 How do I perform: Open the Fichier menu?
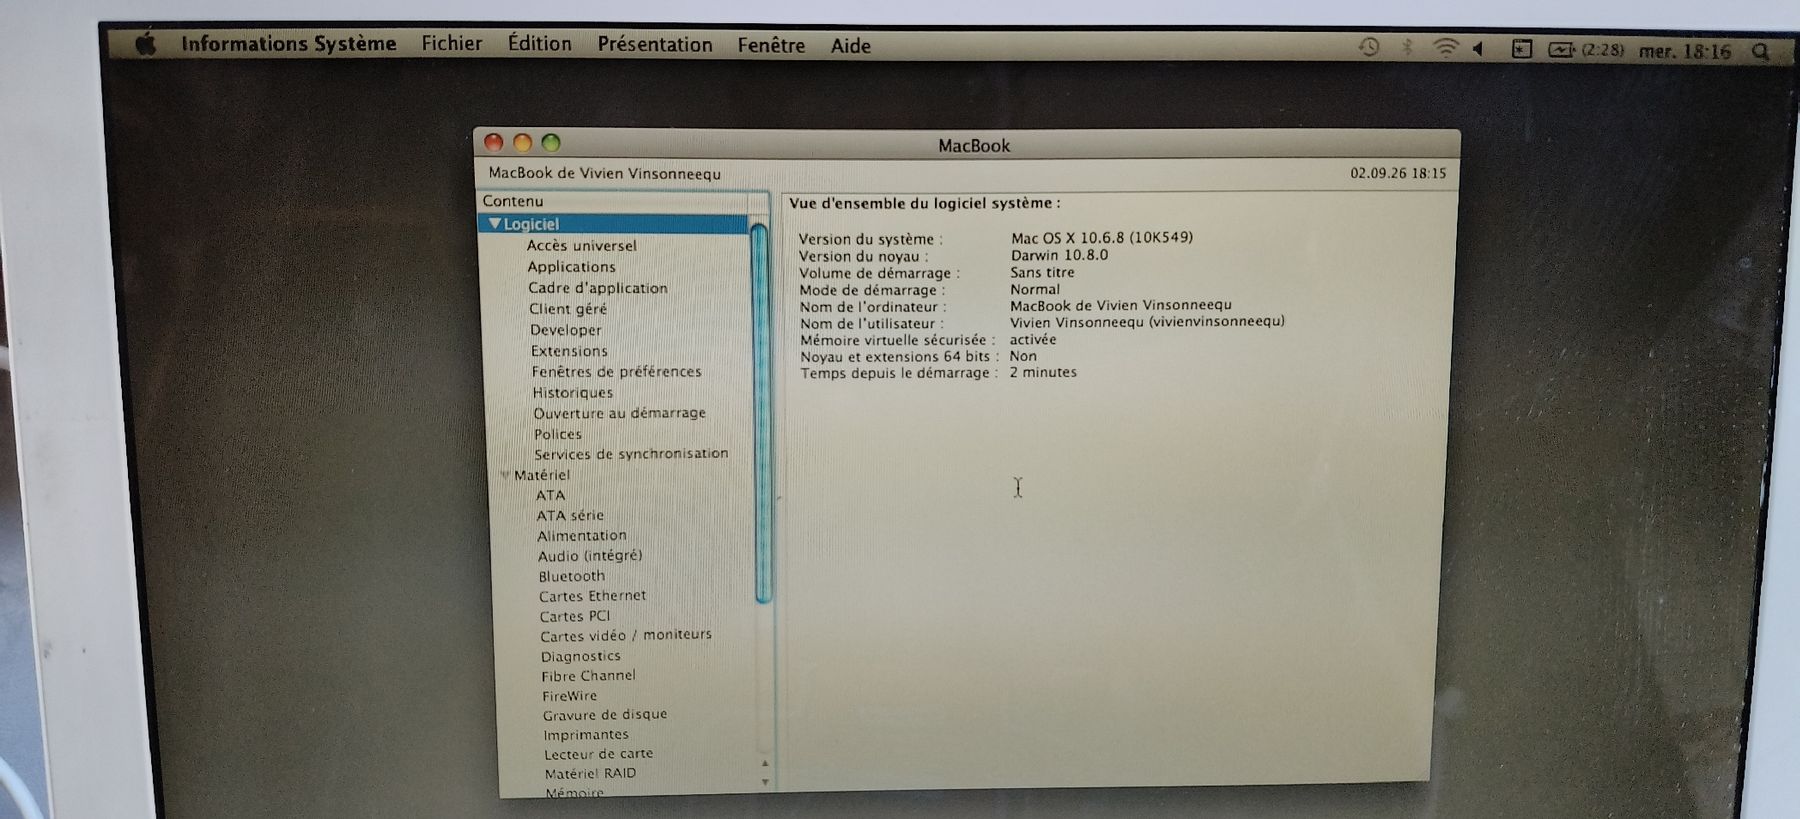(x=451, y=43)
